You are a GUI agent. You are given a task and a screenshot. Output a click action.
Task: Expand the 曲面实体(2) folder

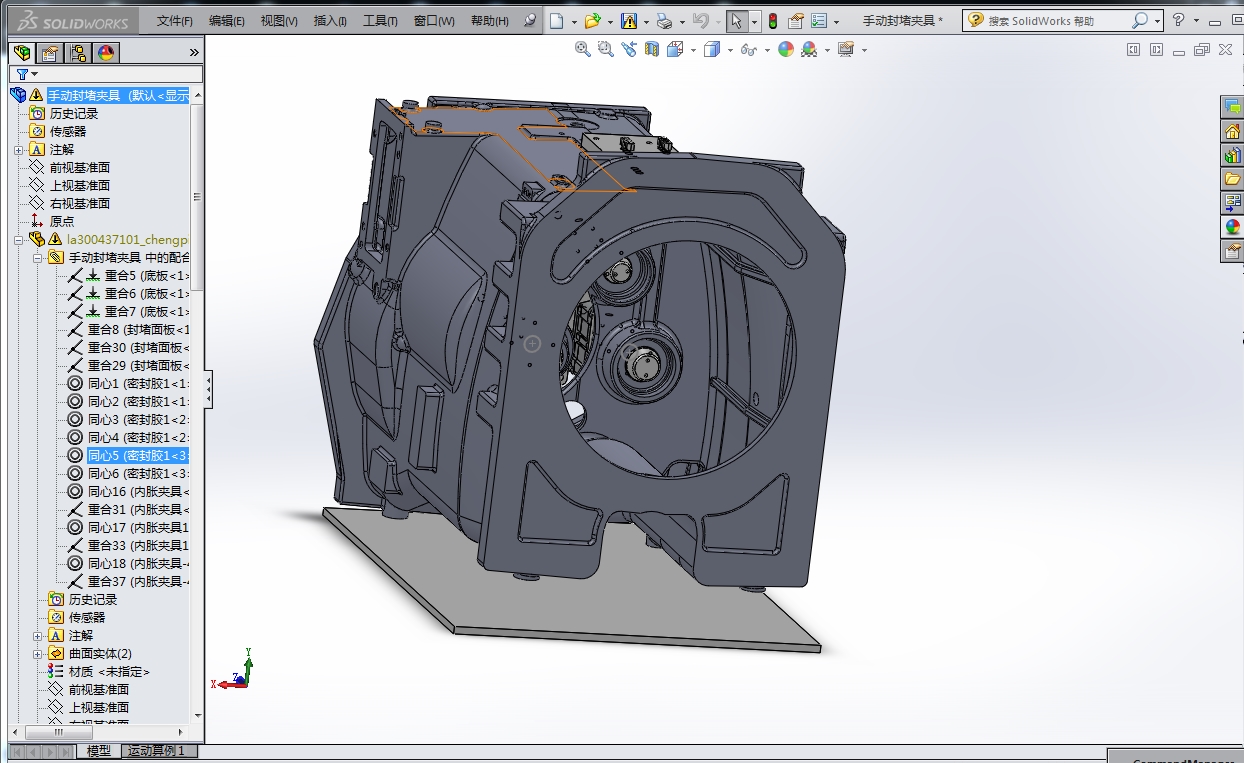click(38, 654)
